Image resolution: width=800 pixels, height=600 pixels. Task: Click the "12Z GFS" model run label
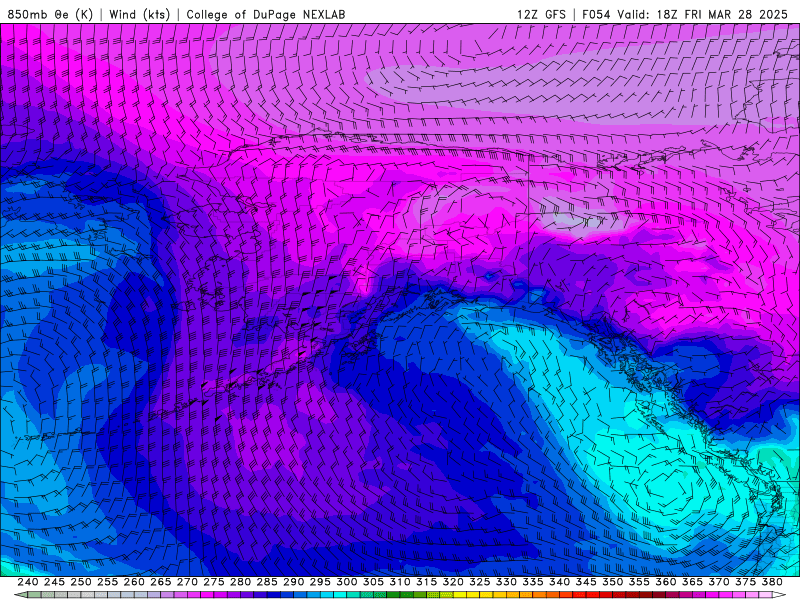point(541,14)
